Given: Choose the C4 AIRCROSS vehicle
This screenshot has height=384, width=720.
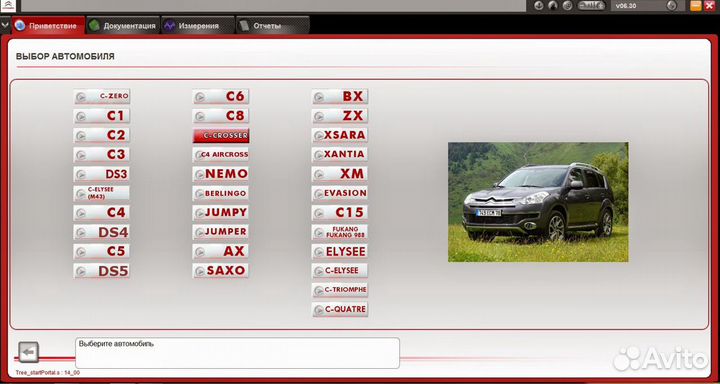Looking at the screenshot, I should 221,154.
